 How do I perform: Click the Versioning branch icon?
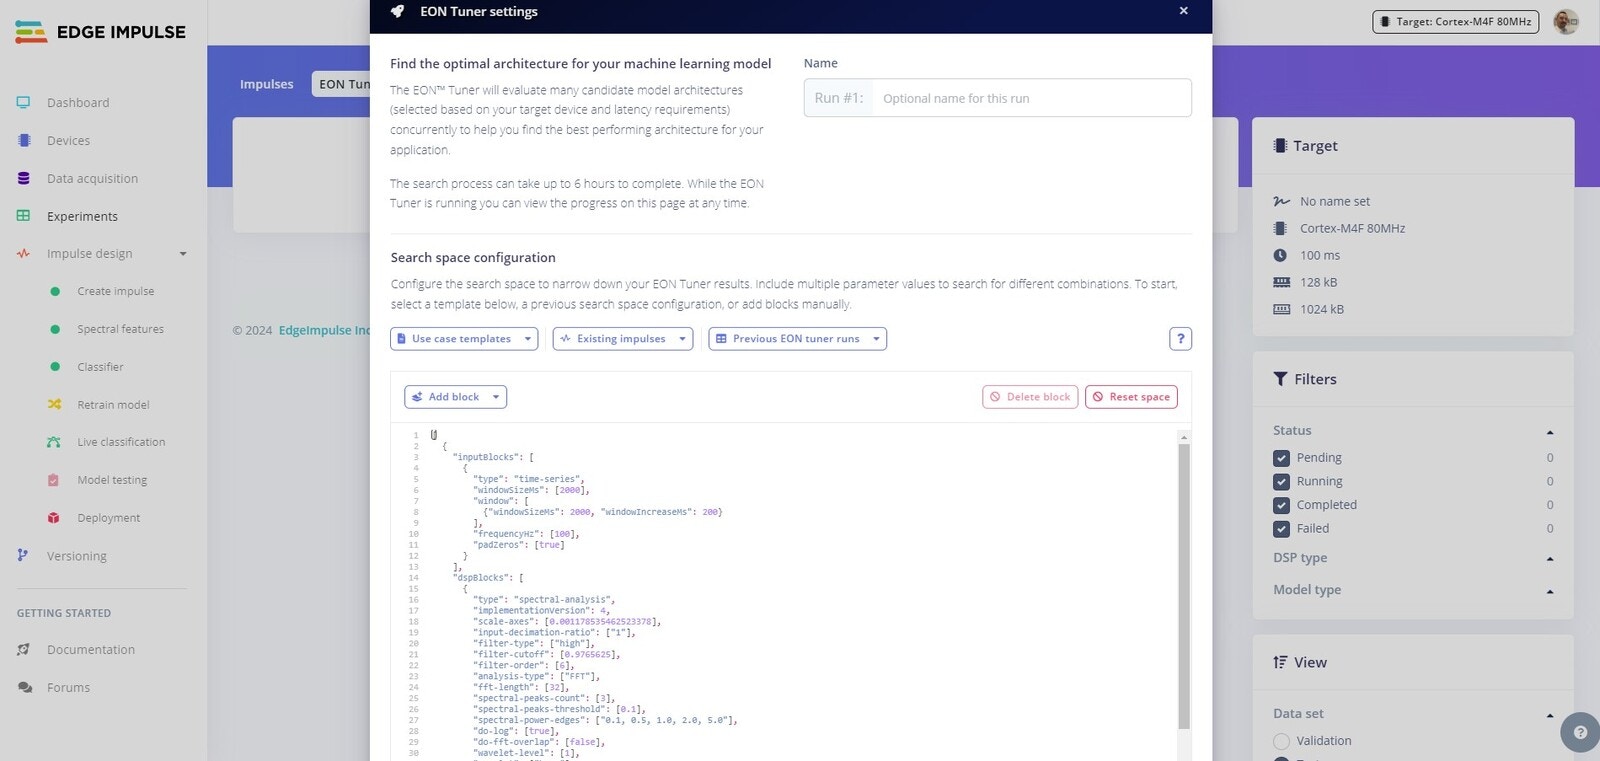(23, 555)
